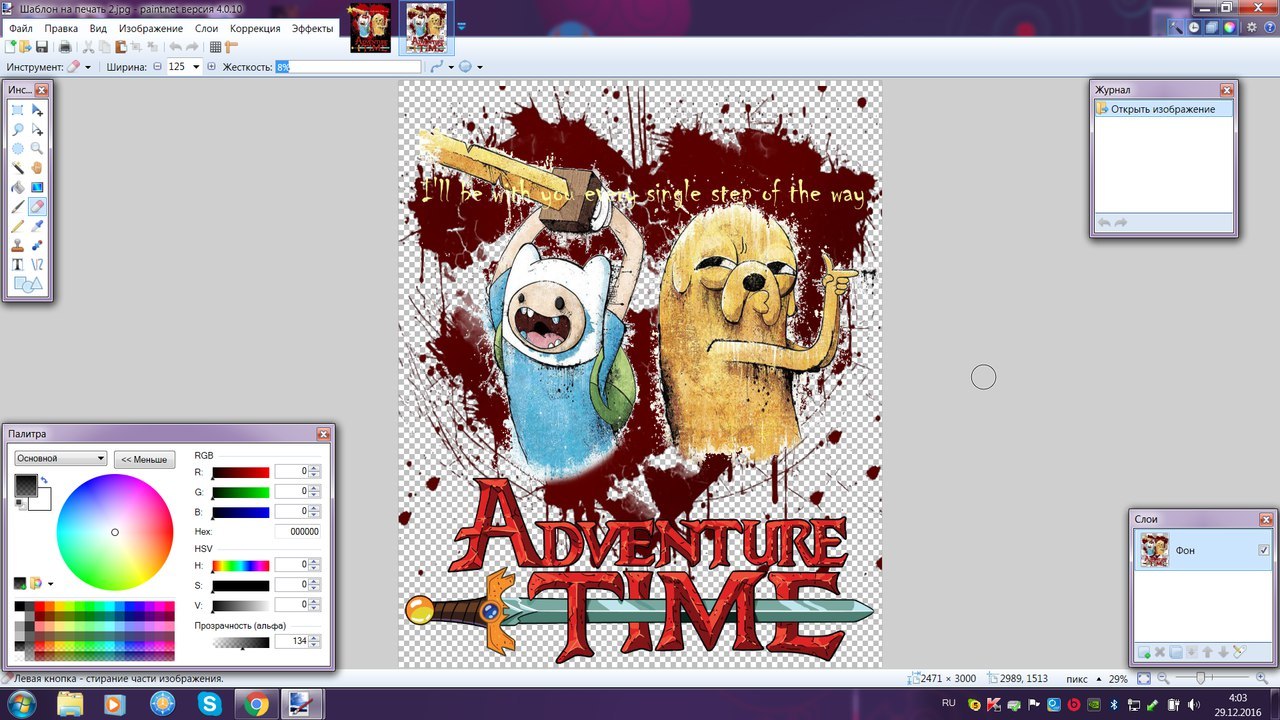Screen dimensions: 1280x720
Task: Open the Settings gear icon
Action: pyautogui.click(x=1252, y=28)
